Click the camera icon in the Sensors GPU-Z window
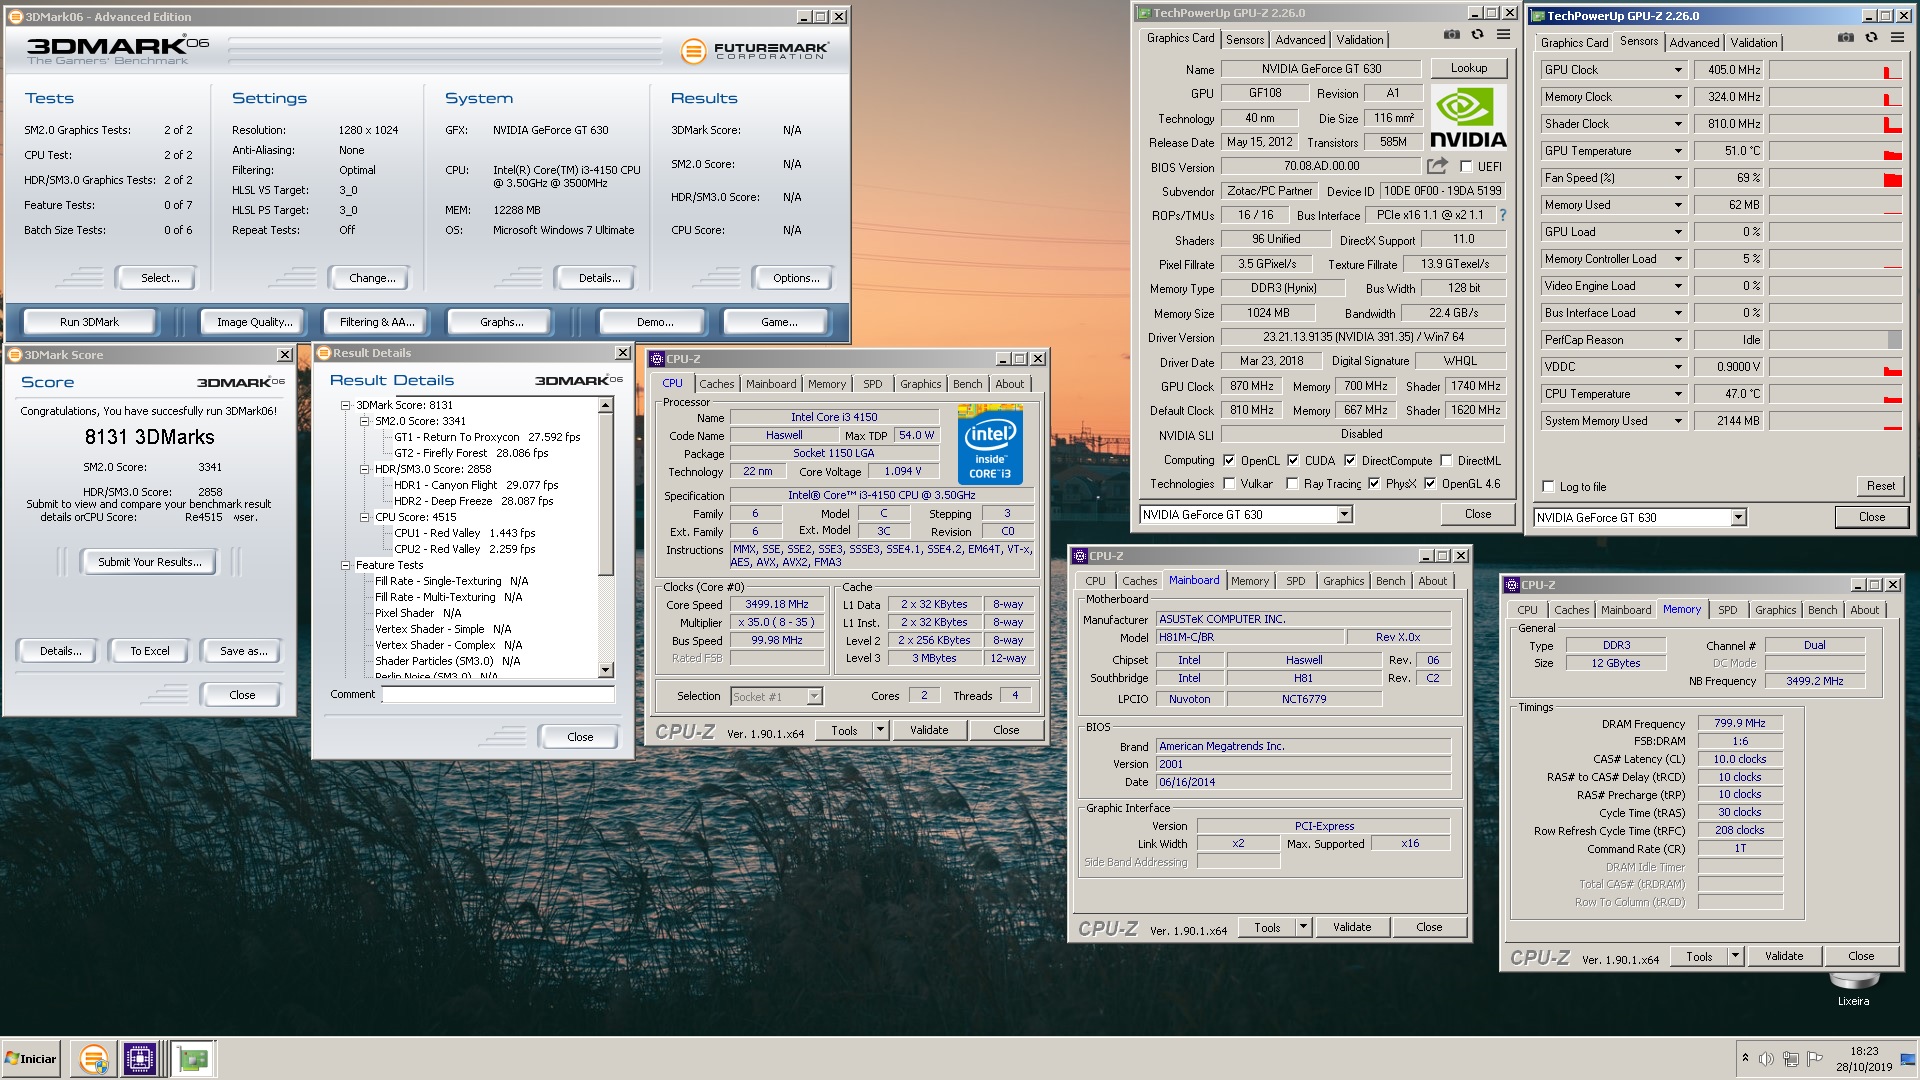This screenshot has height=1080, width=1920. pyautogui.click(x=1845, y=38)
